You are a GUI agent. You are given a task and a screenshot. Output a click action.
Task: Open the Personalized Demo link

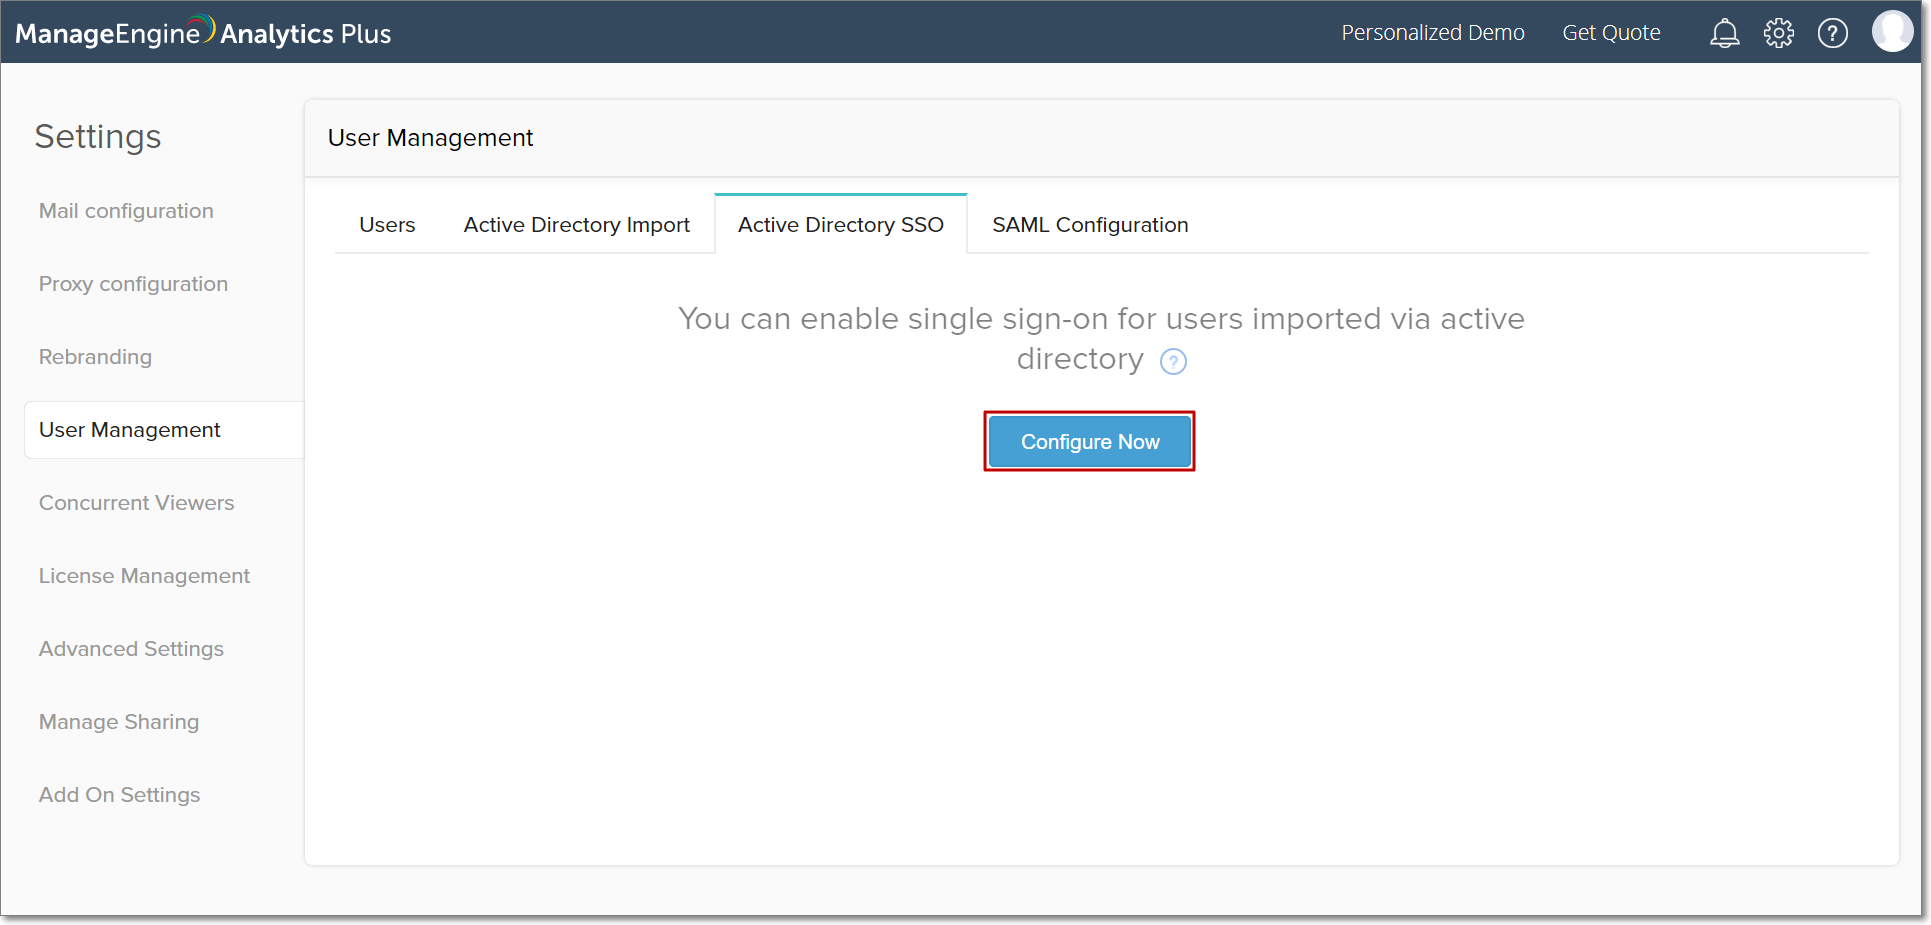[1432, 33]
